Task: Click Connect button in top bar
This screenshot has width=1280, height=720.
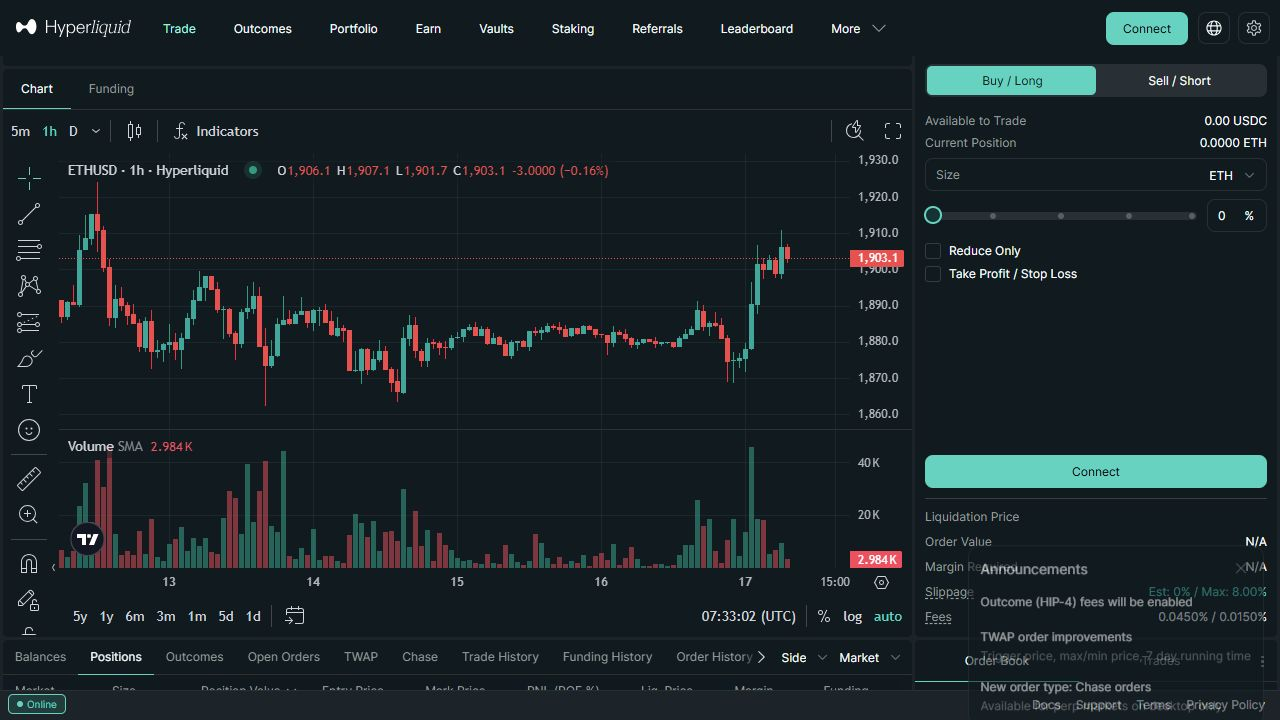Action: [1146, 29]
